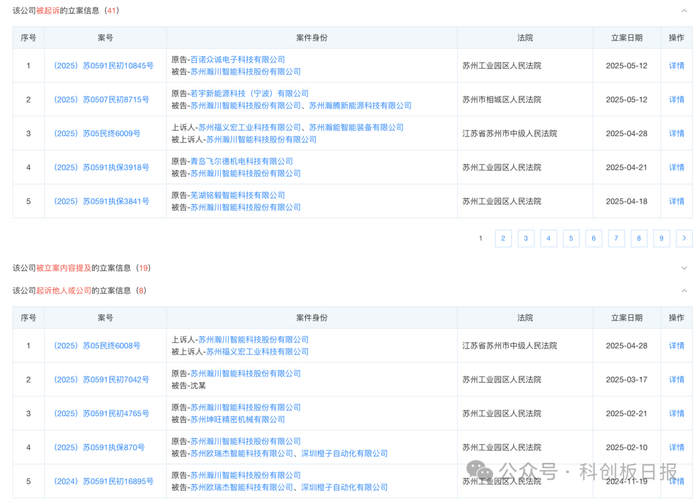
Task: Open case (2025)苏05民终6009号
Action: (97, 133)
